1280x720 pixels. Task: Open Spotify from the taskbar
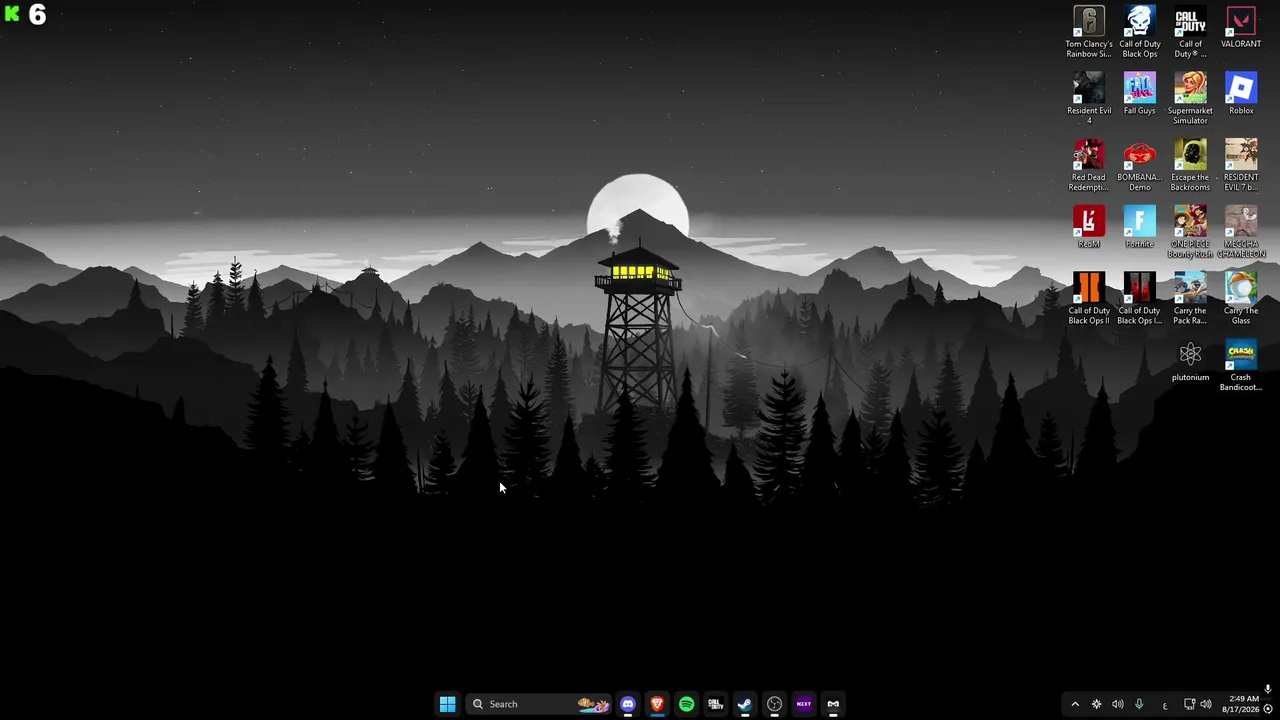click(686, 704)
